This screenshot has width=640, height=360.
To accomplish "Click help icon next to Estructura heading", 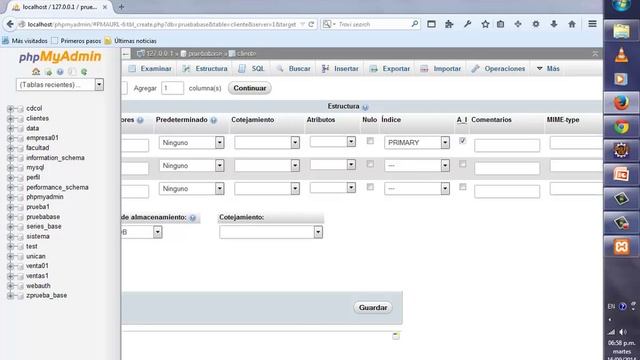I will click(x=365, y=107).
